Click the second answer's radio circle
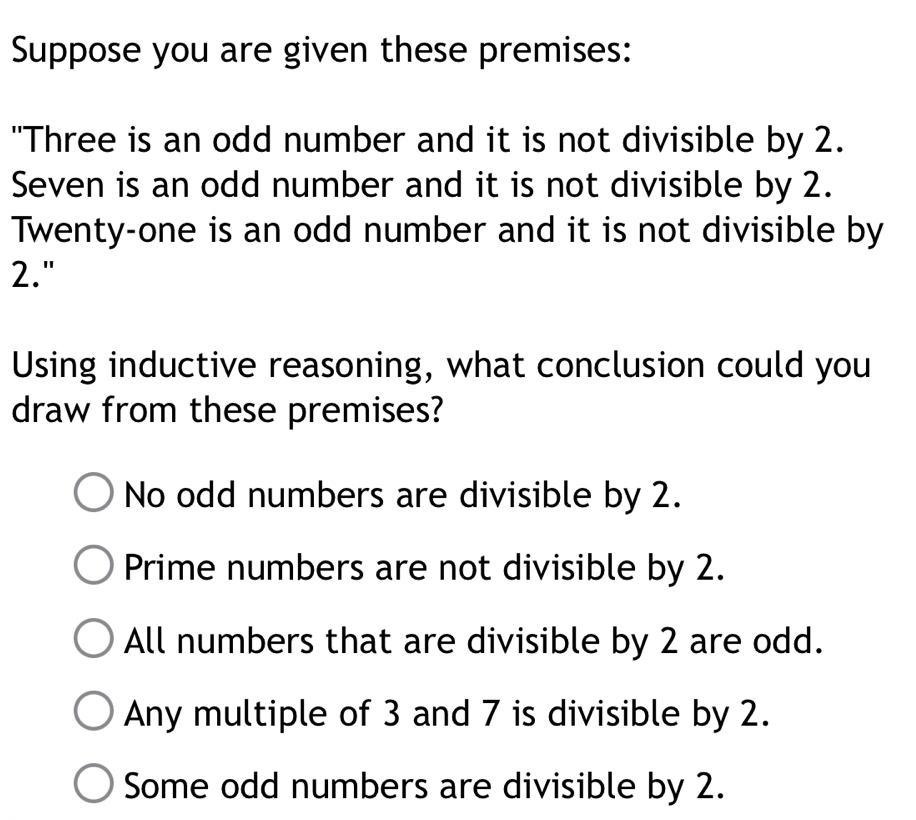This screenshot has width=916, height=820. (x=93, y=566)
